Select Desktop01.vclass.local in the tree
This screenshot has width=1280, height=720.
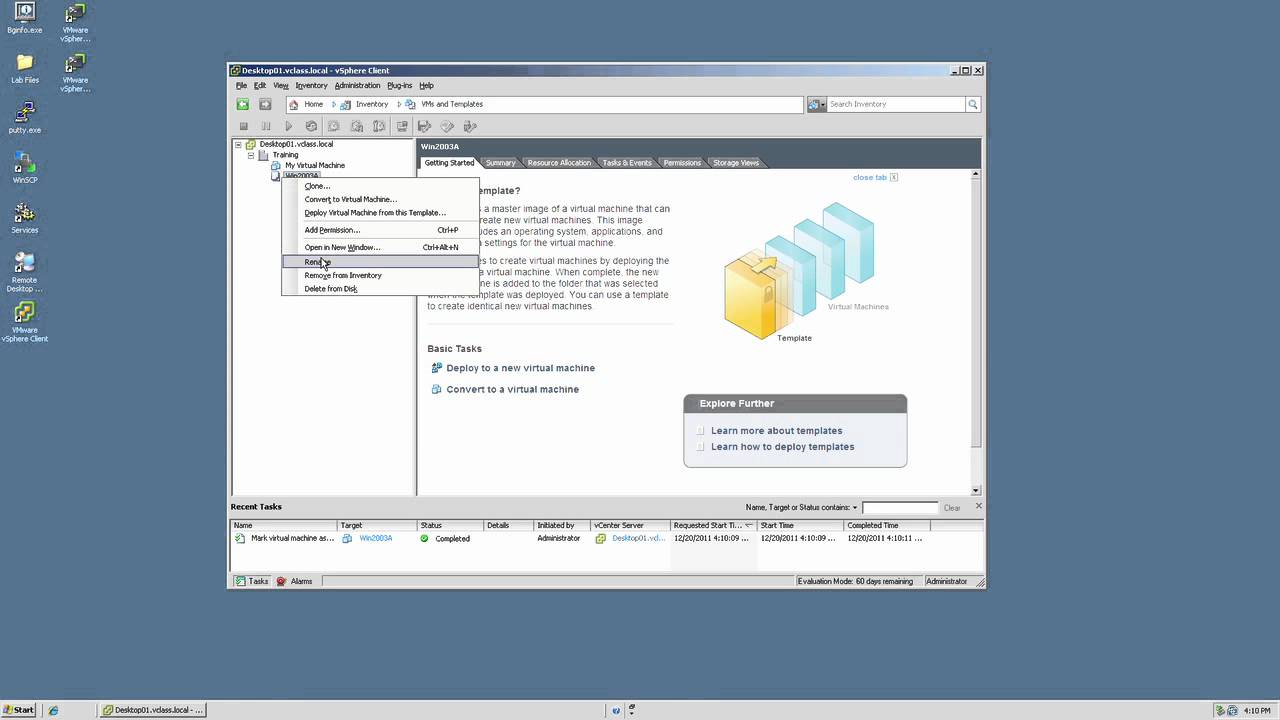pos(296,144)
